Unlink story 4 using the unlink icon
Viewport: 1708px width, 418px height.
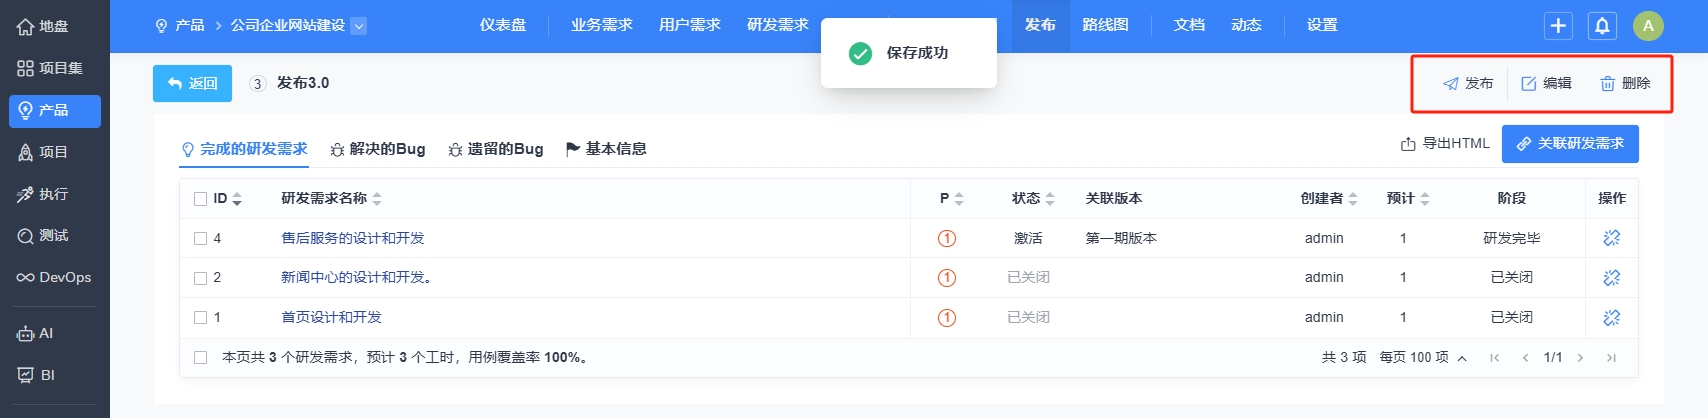[1611, 238]
